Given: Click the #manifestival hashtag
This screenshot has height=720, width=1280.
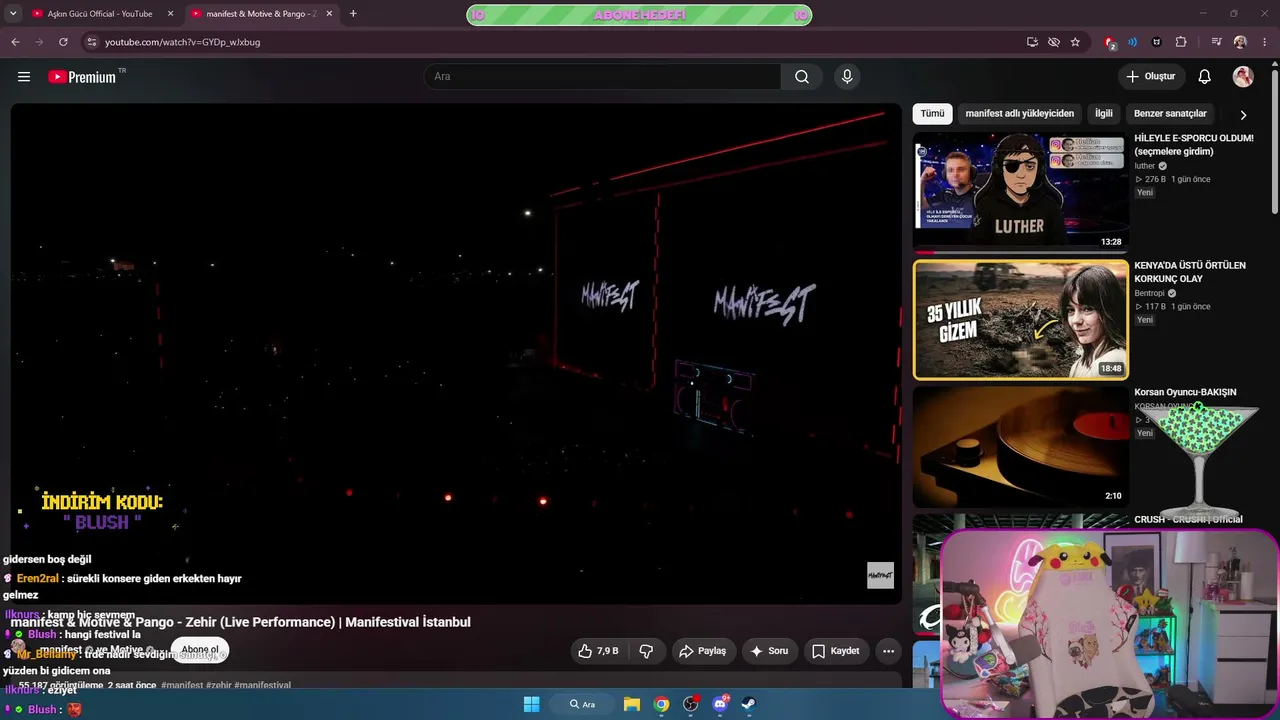Looking at the screenshot, I should [x=263, y=686].
